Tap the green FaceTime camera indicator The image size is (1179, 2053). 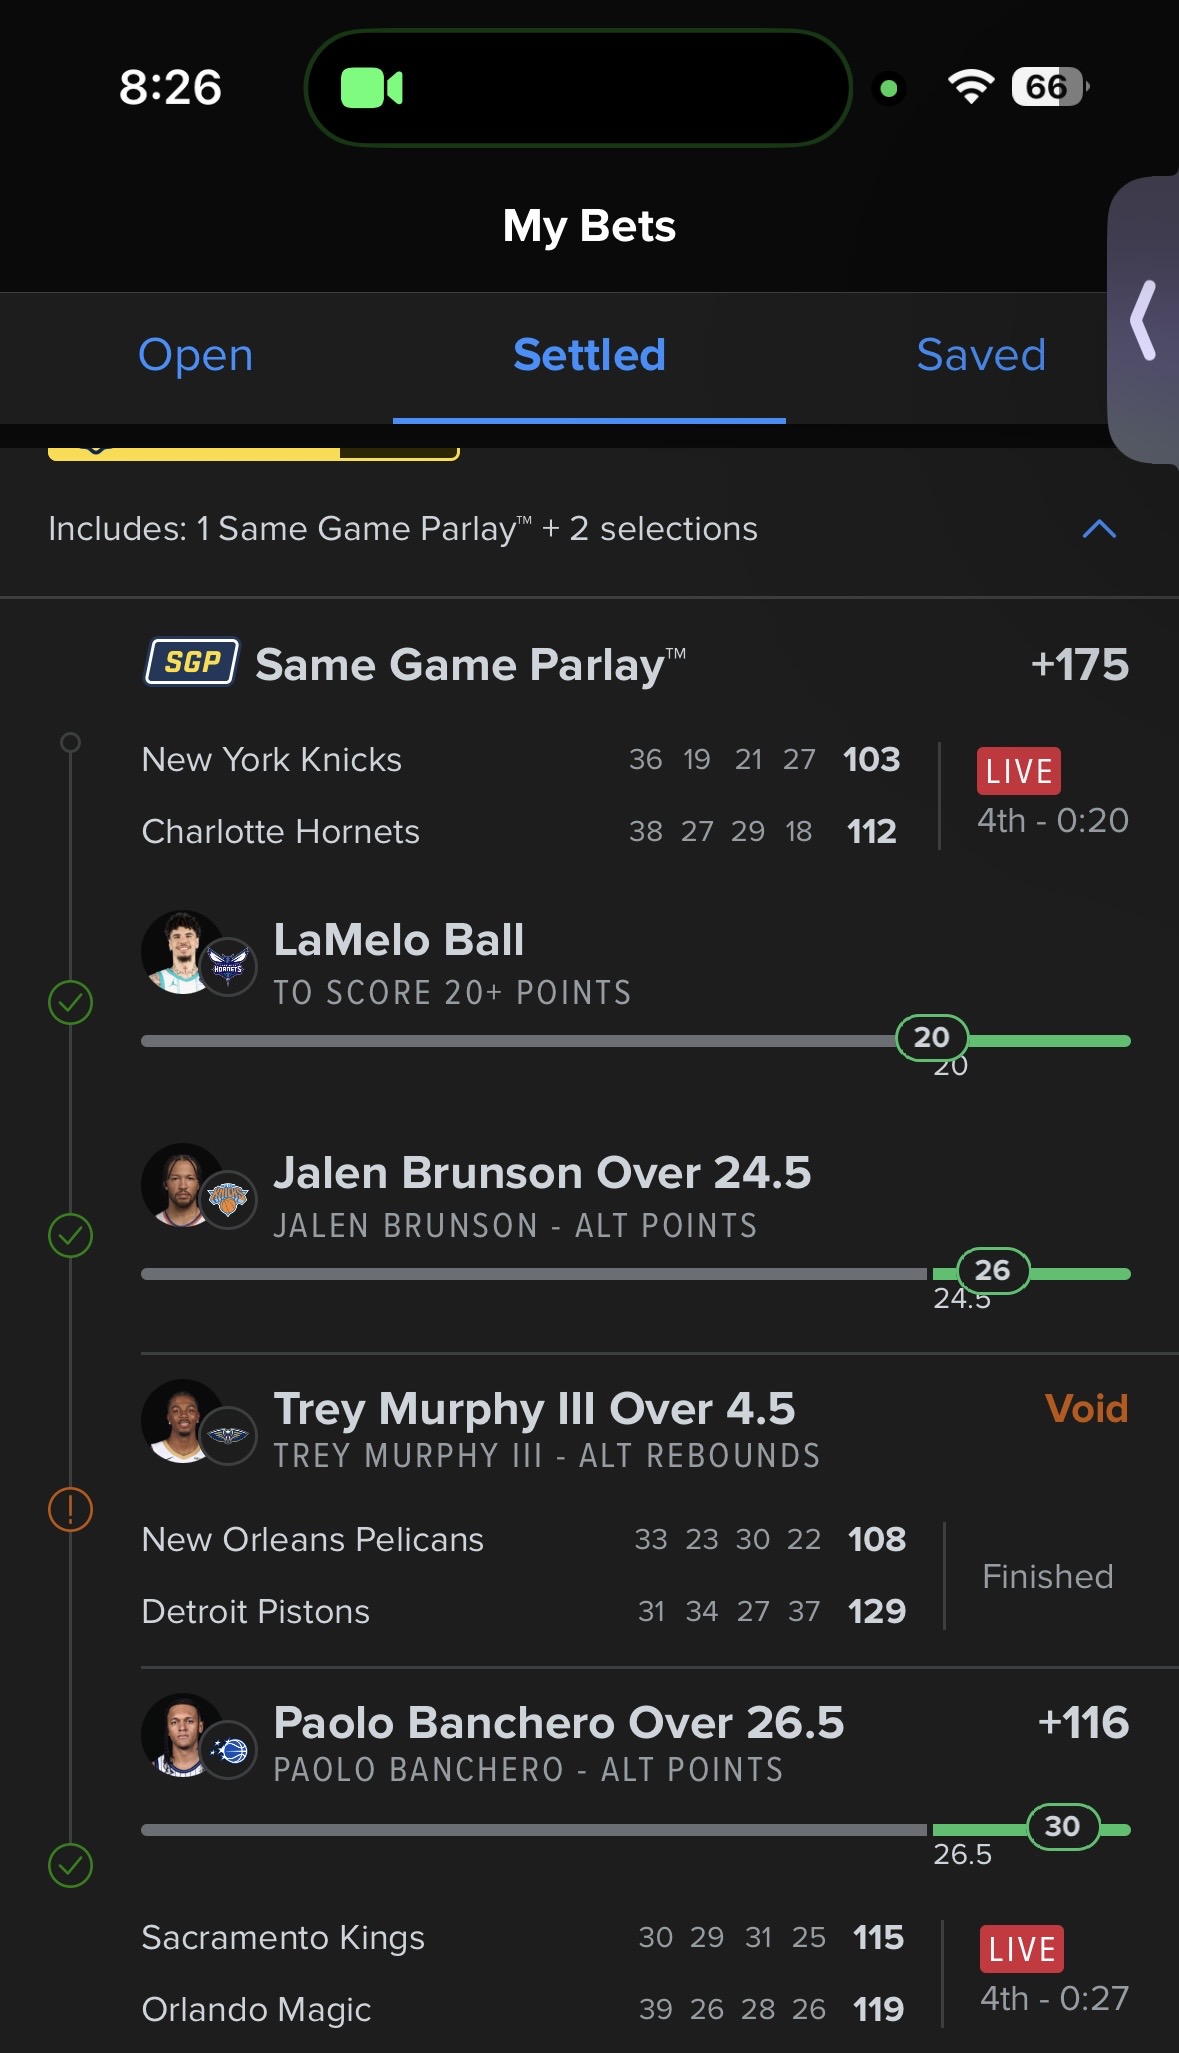coord(372,88)
